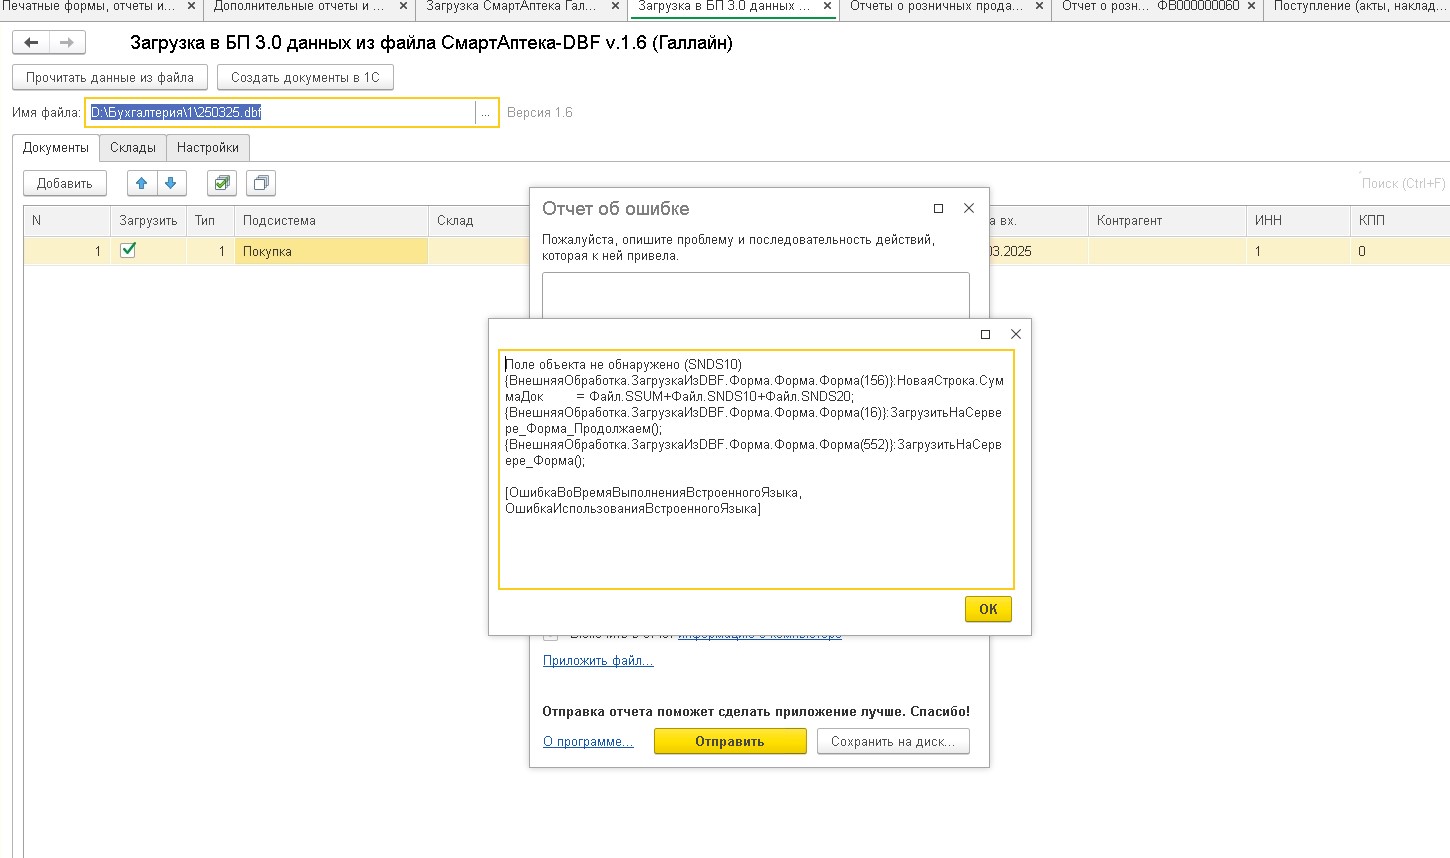Maximize the error details message window
1450x858 pixels.
pyautogui.click(x=986, y=334)
